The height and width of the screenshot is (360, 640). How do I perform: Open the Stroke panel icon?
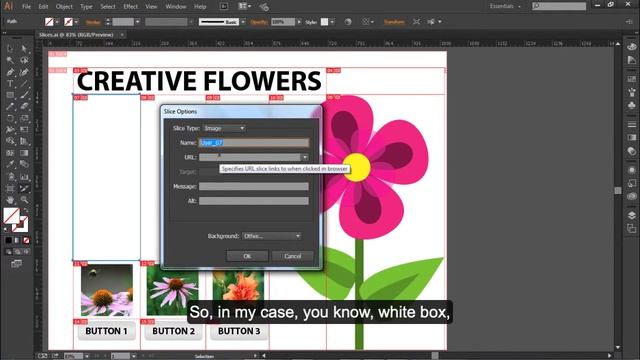[632, 124]
